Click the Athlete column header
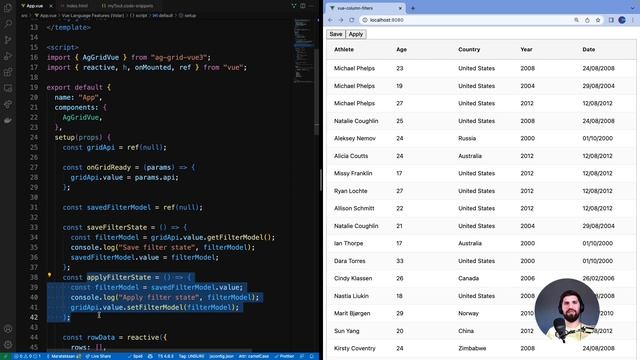This screenshot has height=360, width=640. pyautogui.click(x=344, y=49)
